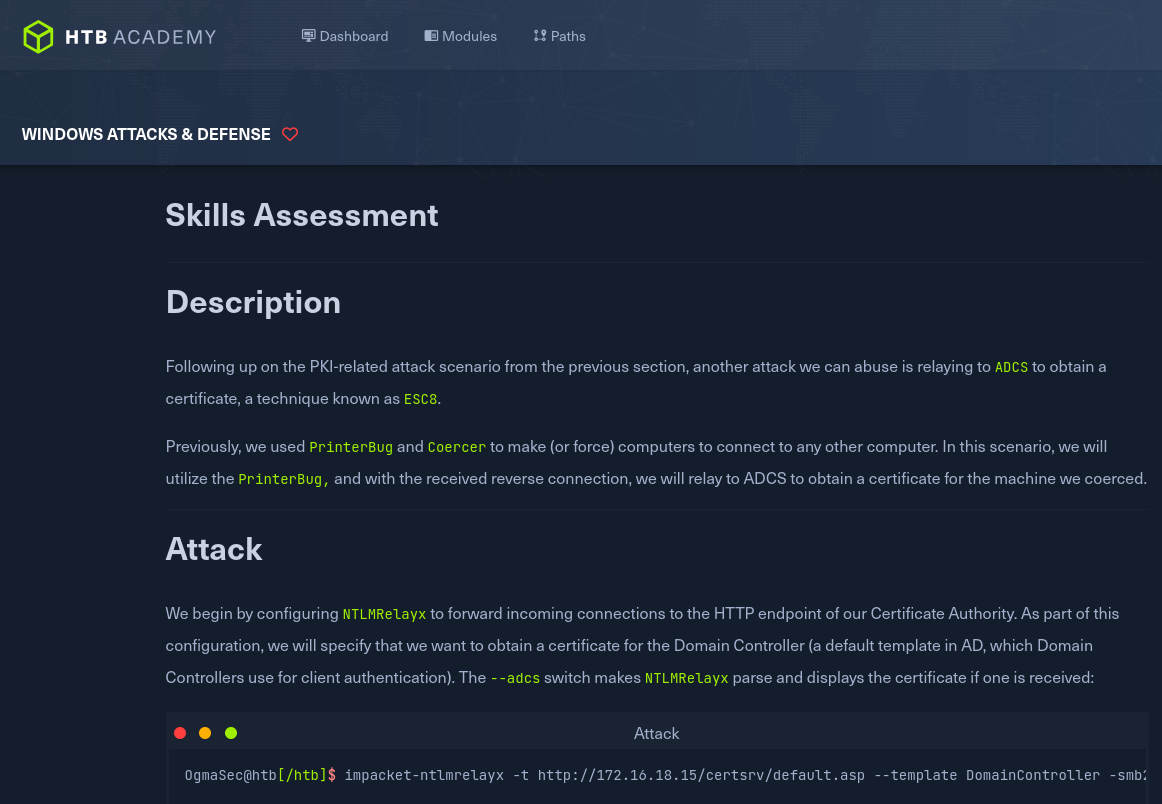Click the green dot on Attack terminal

pyautogui.click(x=231, y=733)
